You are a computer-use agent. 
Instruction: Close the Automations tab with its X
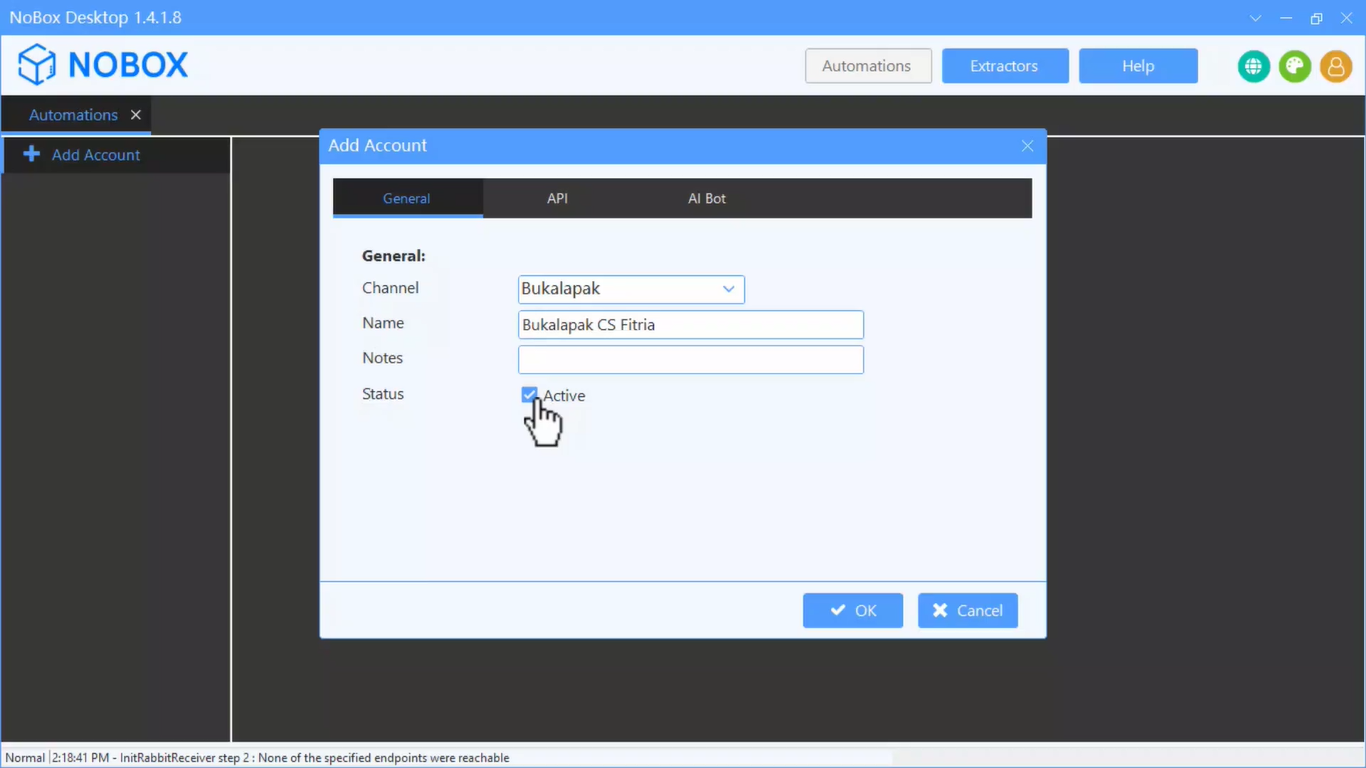[136, 115]
